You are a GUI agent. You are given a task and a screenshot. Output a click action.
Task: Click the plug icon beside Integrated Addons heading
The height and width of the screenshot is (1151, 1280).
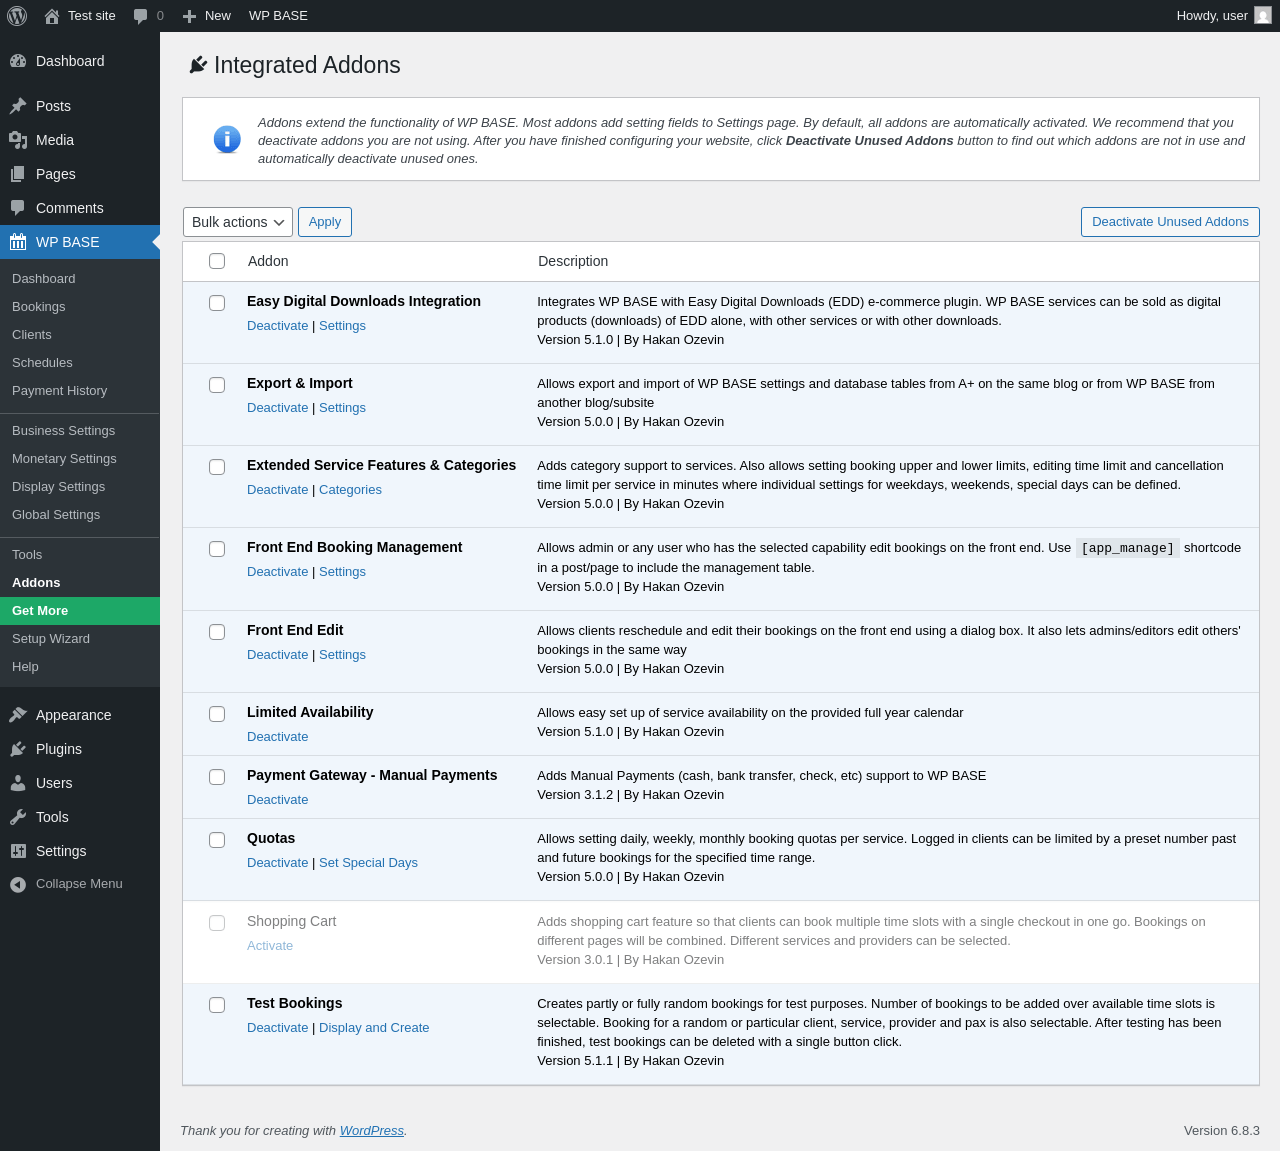(x=198, y=65)
